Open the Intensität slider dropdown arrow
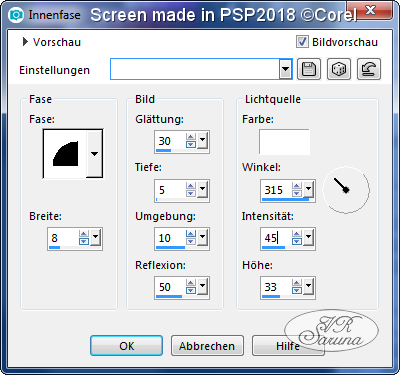The height and width of the screenshot is (375, 400). (x=309, y=237)
